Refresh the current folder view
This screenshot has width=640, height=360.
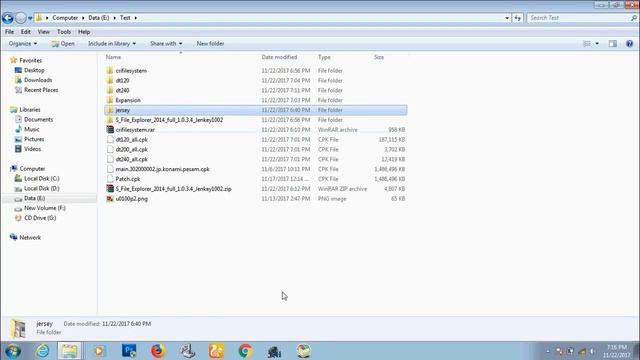coord(518,18)
